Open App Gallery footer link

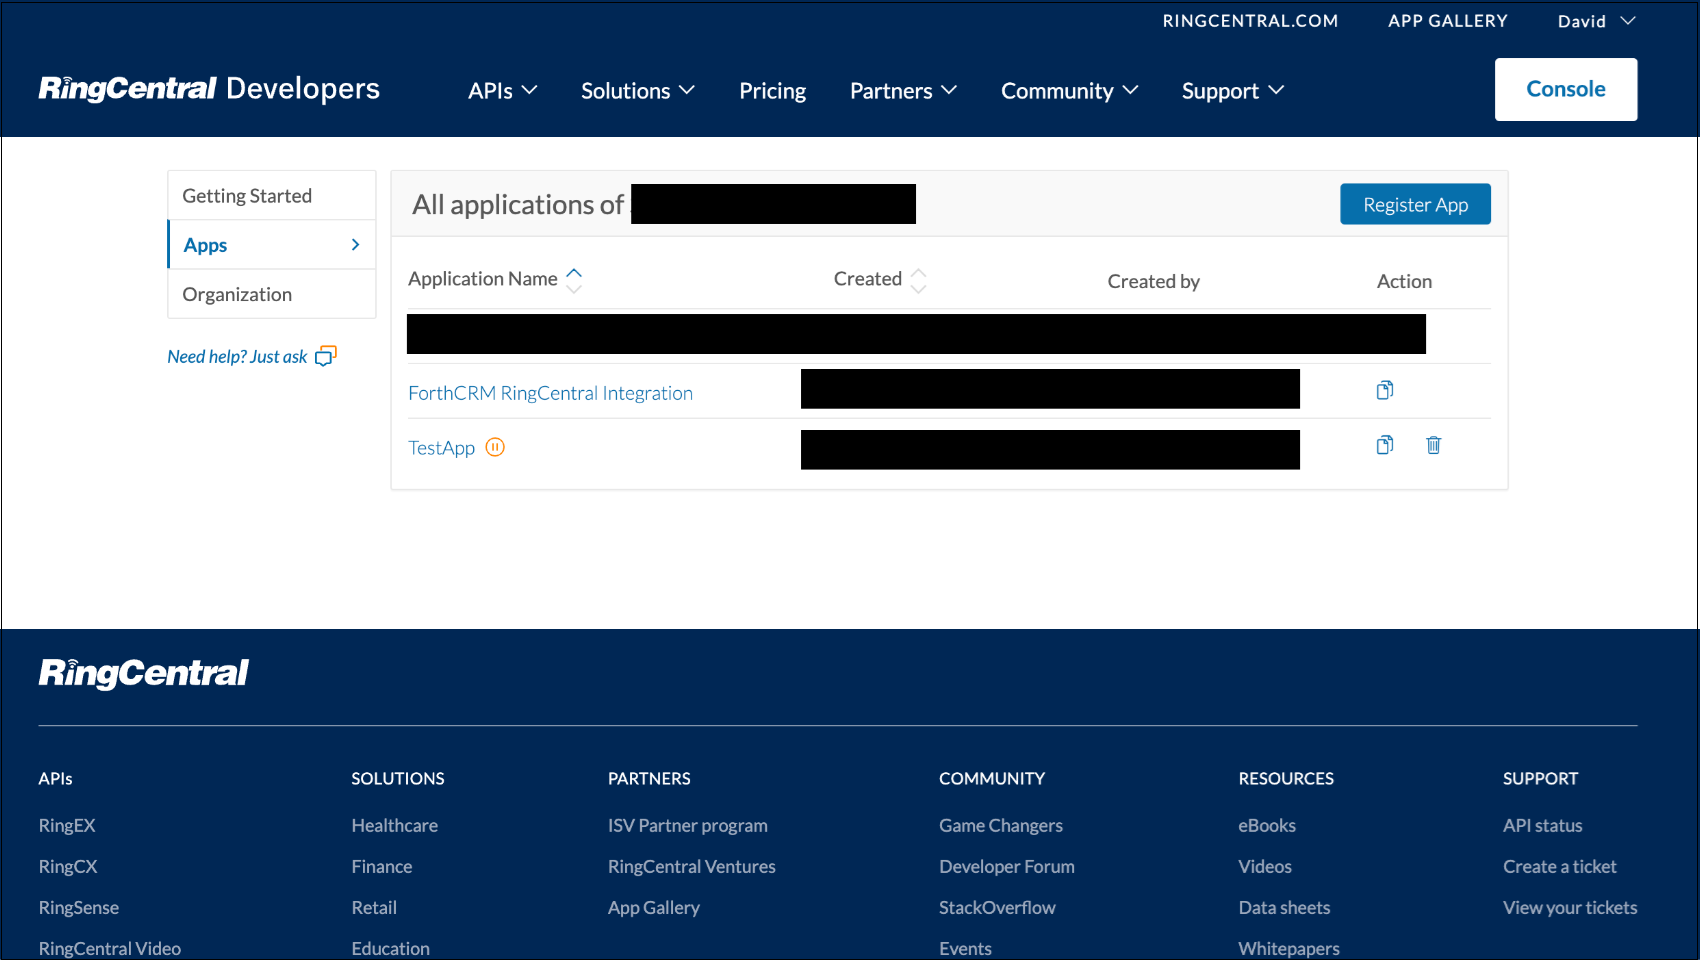point(653,907)
